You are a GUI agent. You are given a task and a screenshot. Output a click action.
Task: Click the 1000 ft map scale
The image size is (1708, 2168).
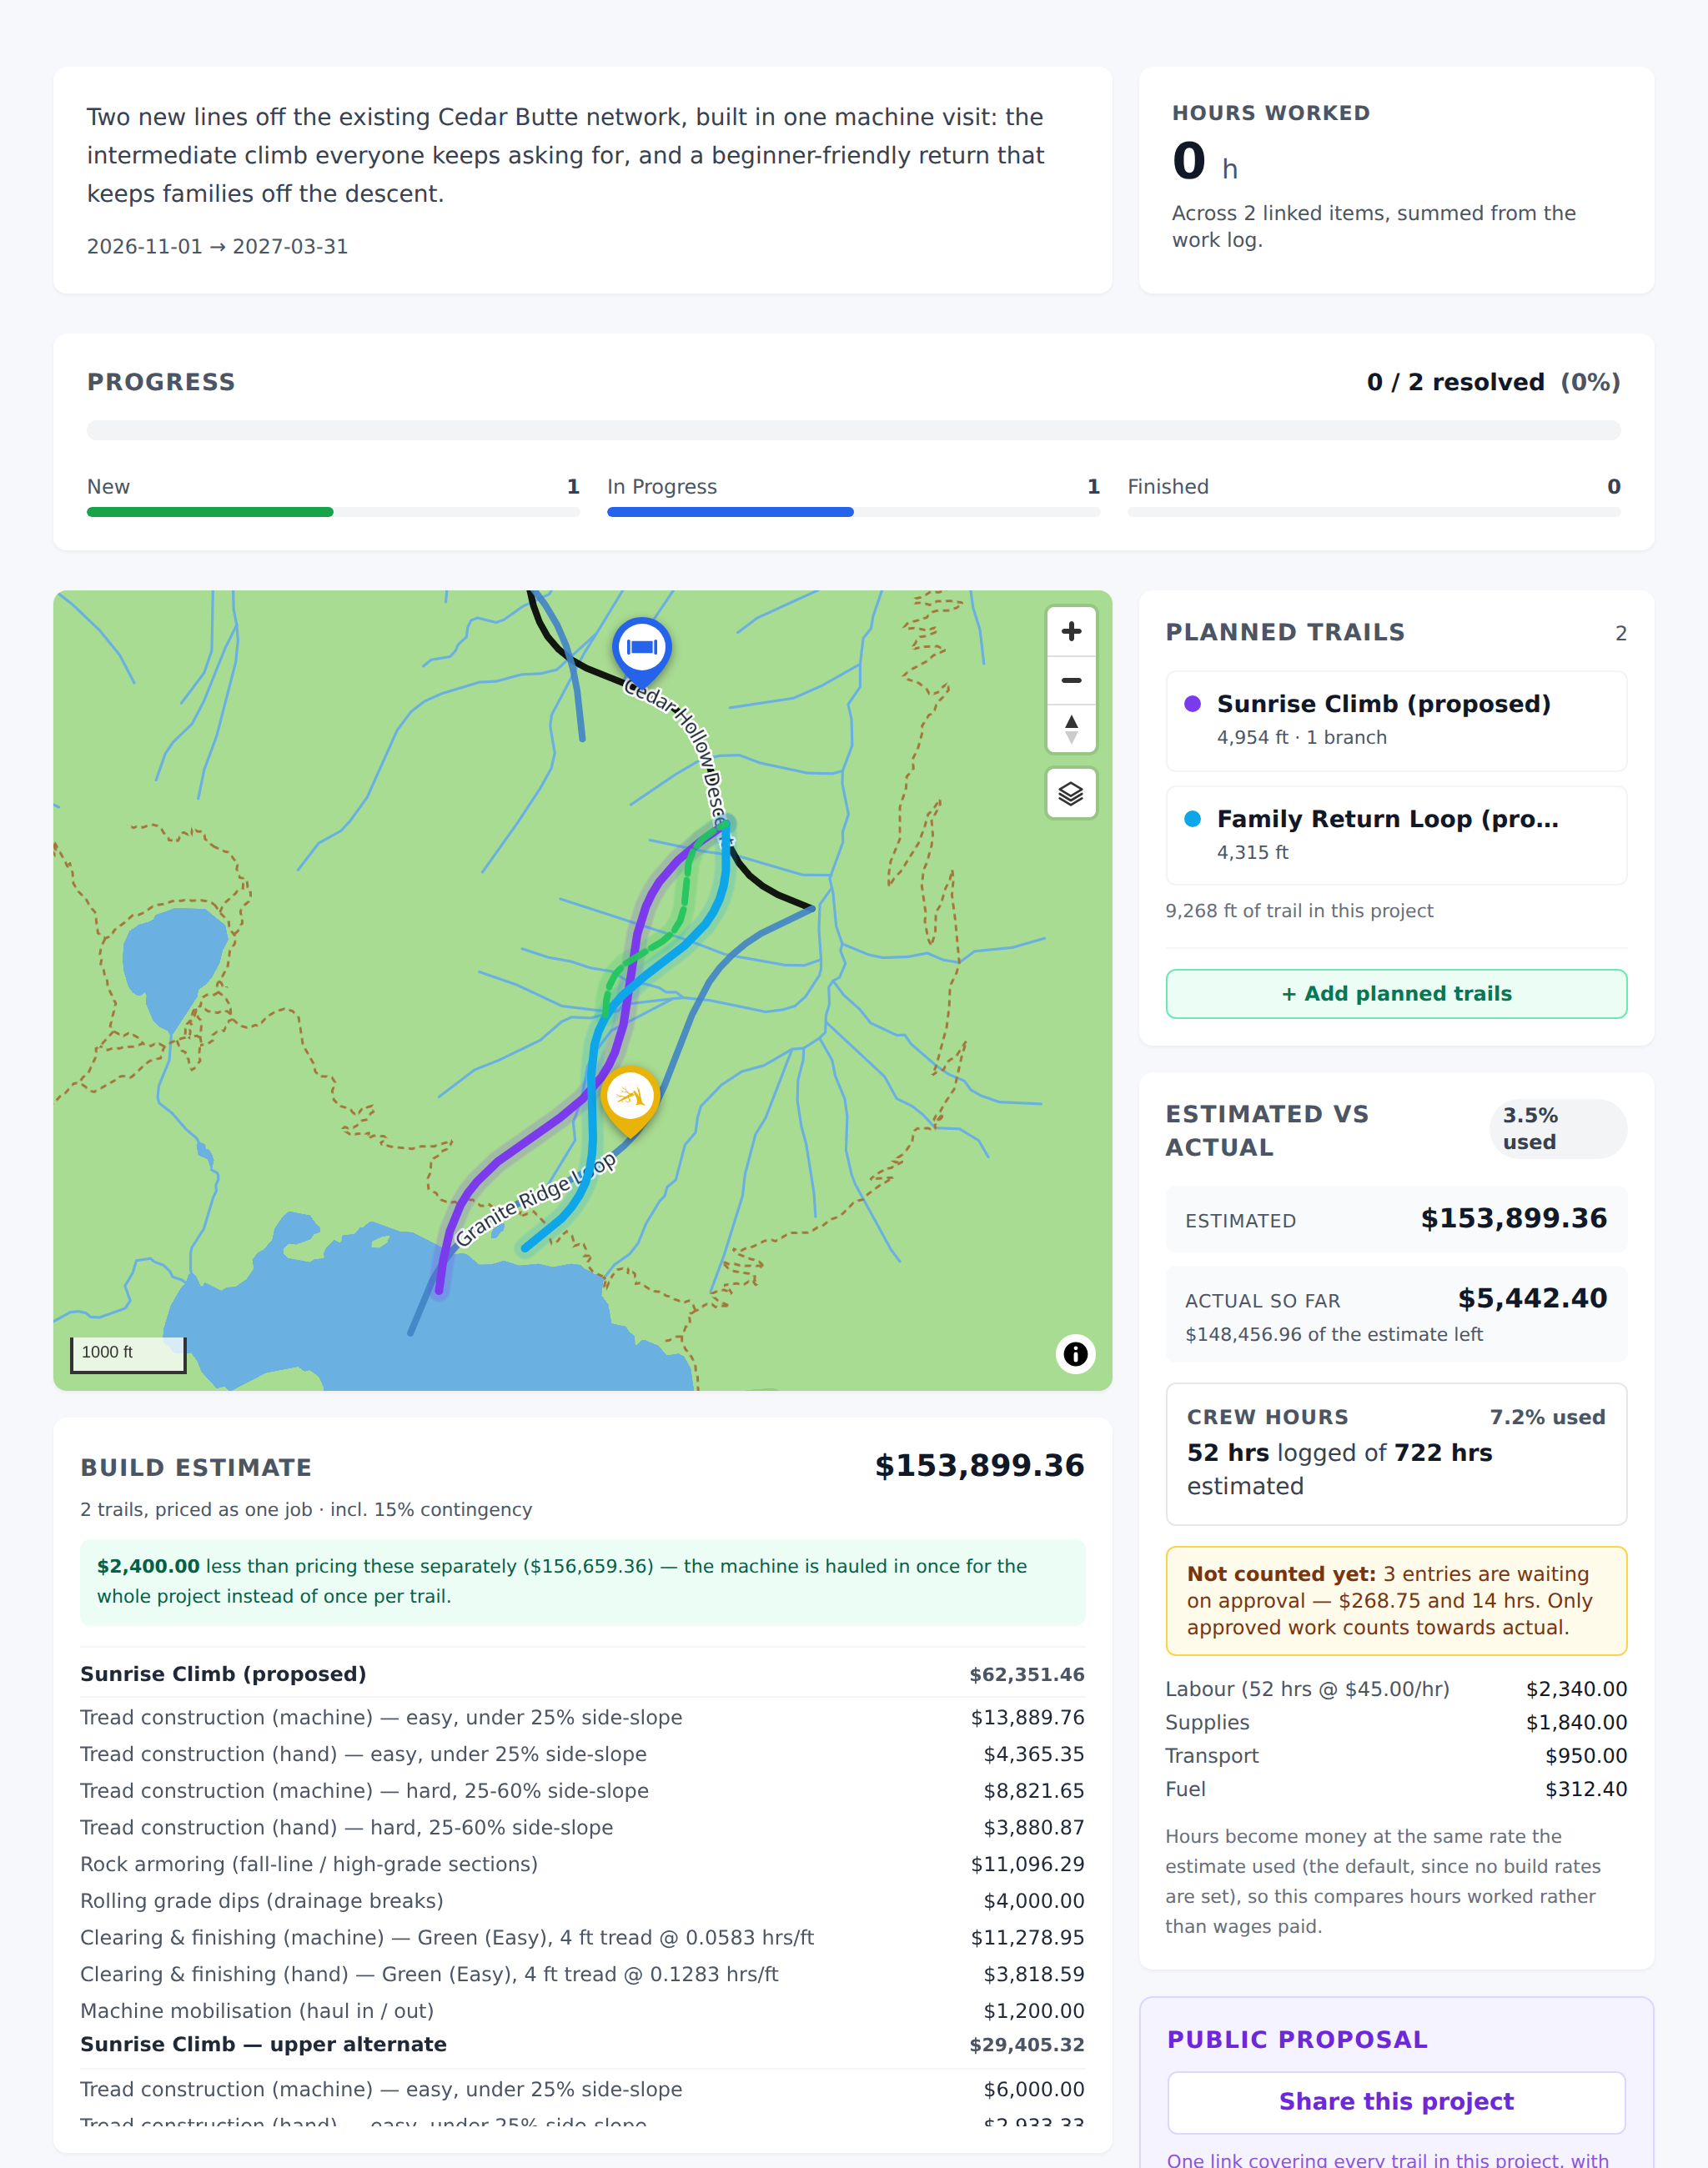coord(128,1354)
